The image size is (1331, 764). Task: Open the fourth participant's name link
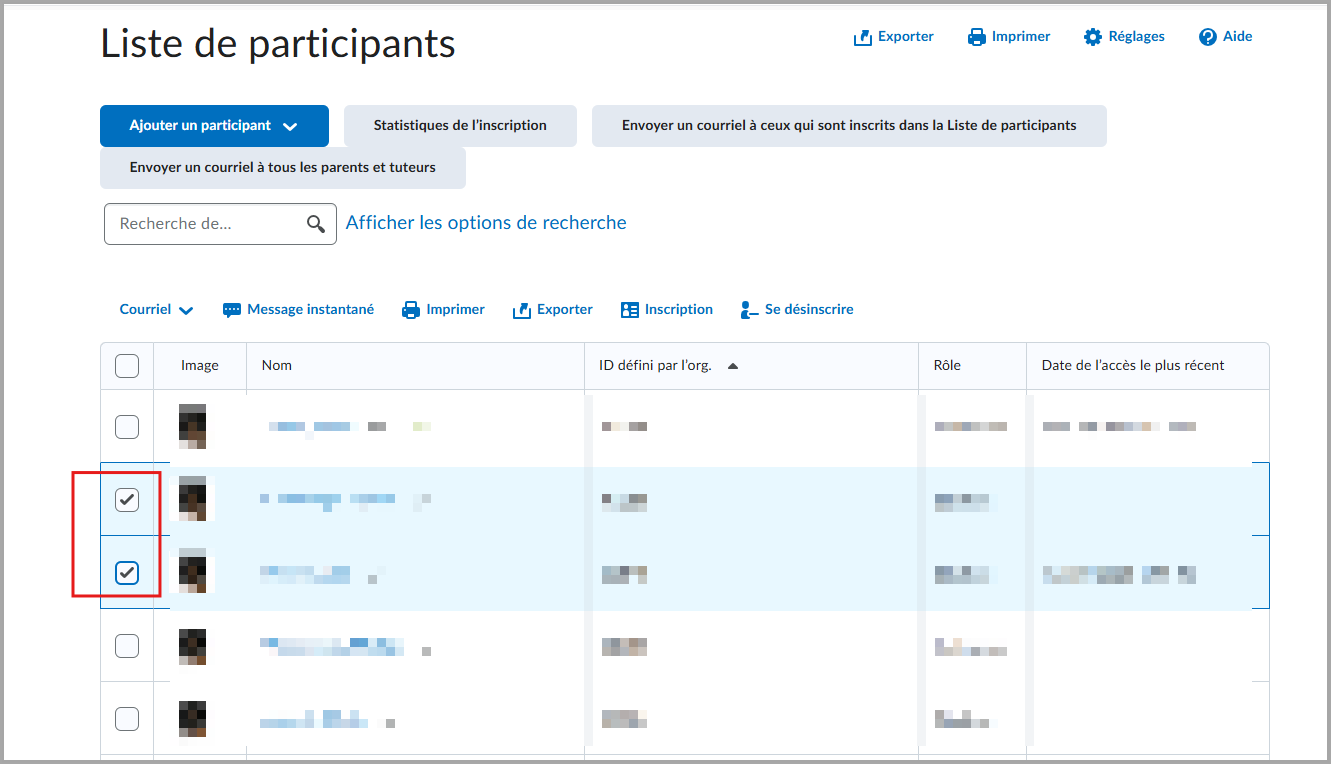(x=345, y=646)
